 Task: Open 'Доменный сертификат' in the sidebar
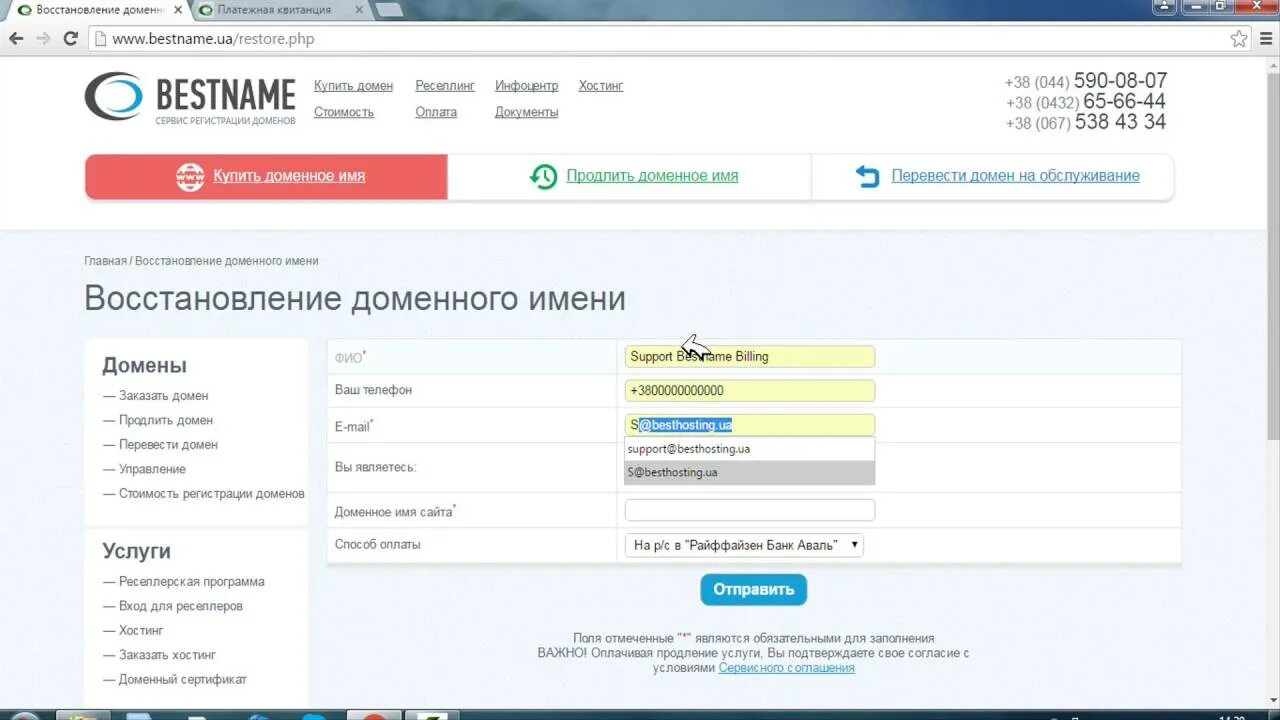(x=183, y=680)
